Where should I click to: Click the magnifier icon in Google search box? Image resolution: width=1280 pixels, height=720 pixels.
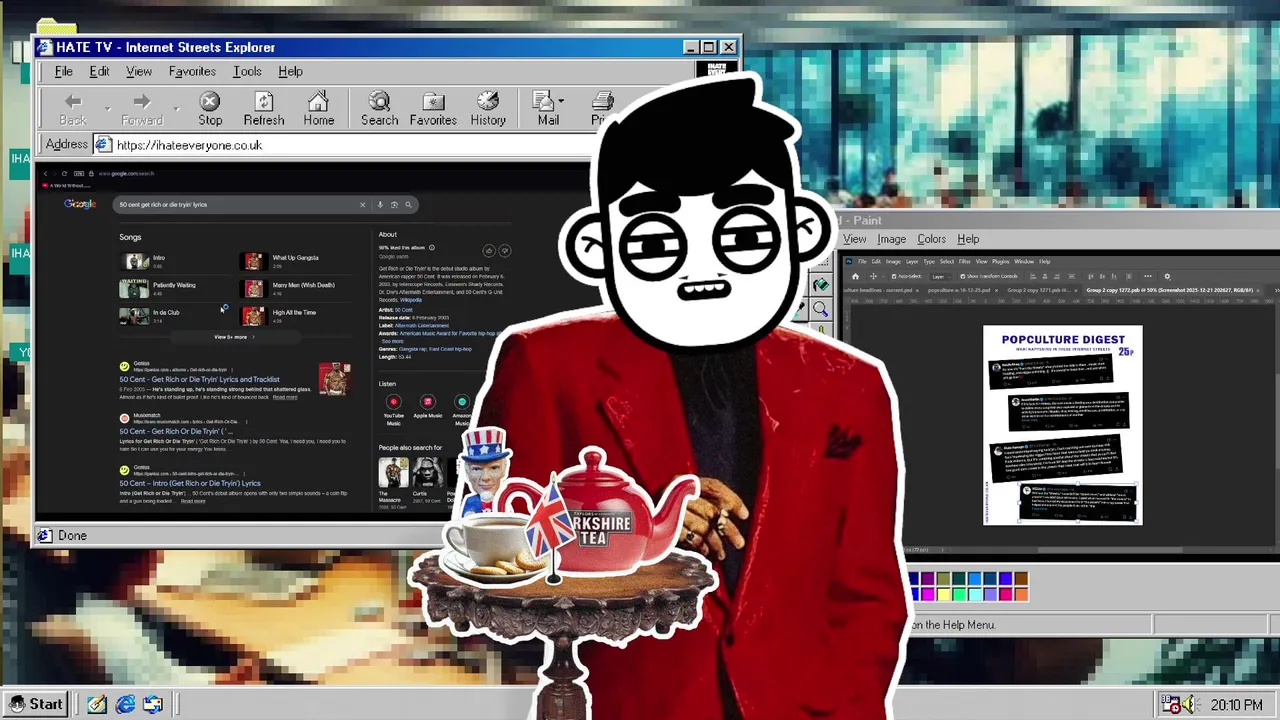[x=408, y=204]
